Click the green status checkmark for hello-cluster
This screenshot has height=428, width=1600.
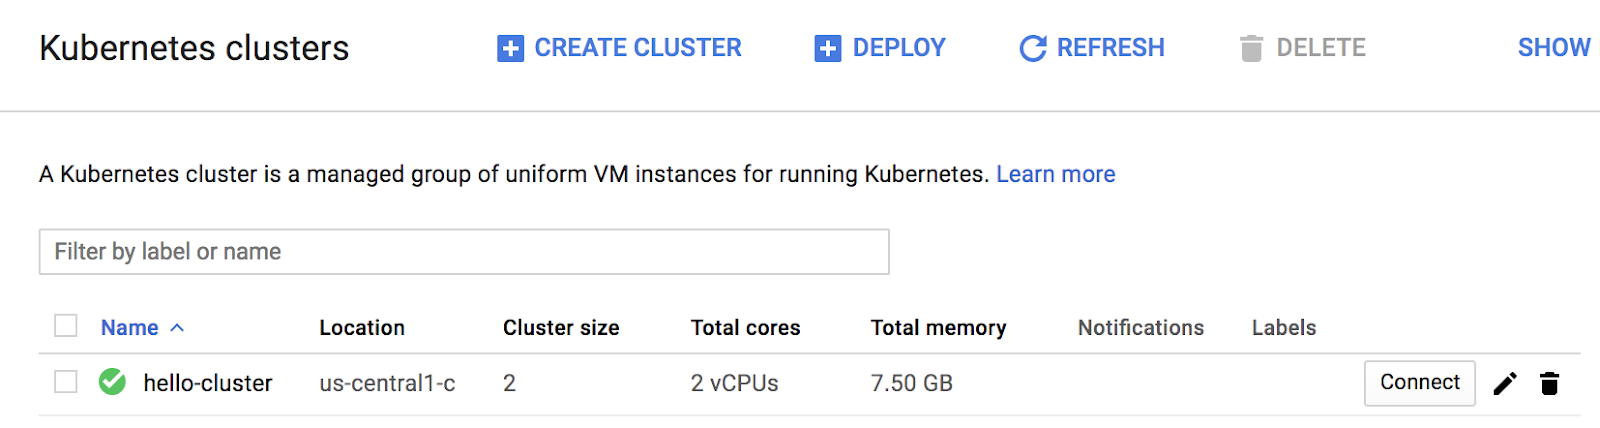(112, 382)
